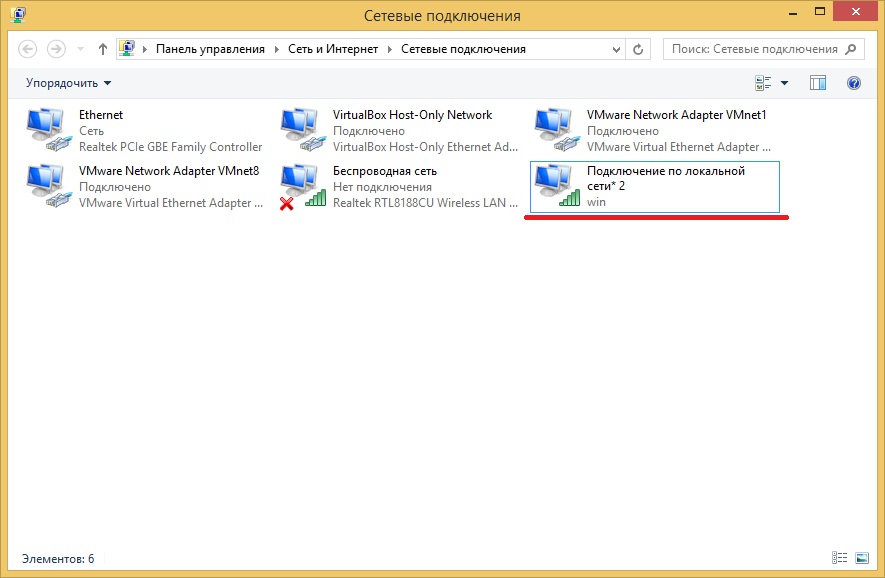
Task: Open the help question mark icon
Action: (853, 83)
